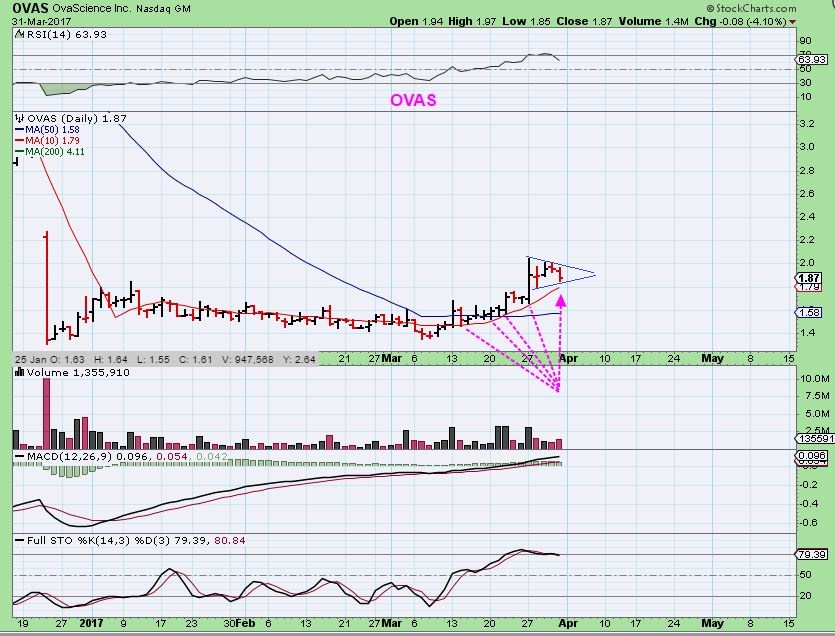Click the OvaScience Inc. company name
The height and width of the screenshot is (636, 835).
[x=92, y=9]
